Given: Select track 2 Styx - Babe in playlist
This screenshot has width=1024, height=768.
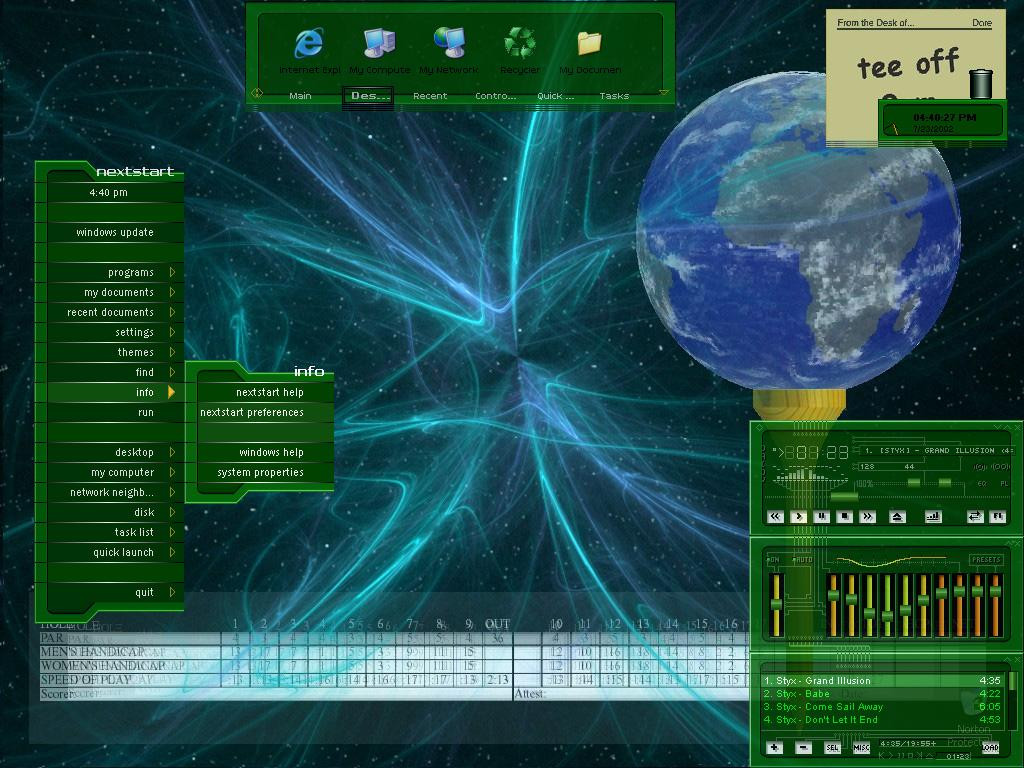Looking at the screenshot, I should (882, 694).
